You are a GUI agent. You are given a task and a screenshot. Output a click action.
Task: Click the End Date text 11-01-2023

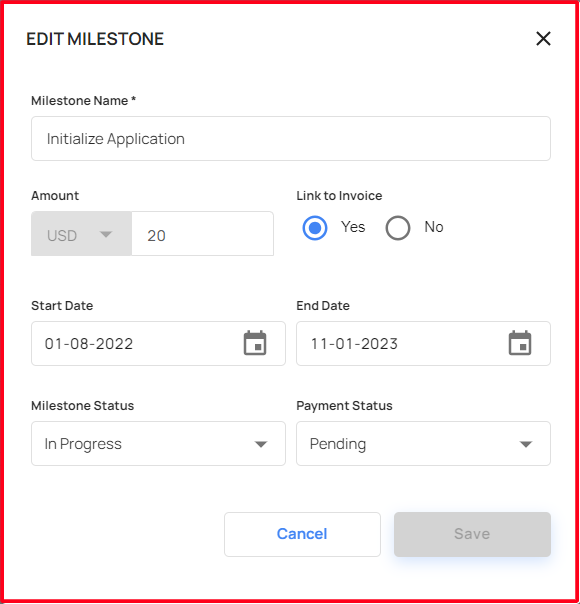pyautogui.click(x=354, y=344)
